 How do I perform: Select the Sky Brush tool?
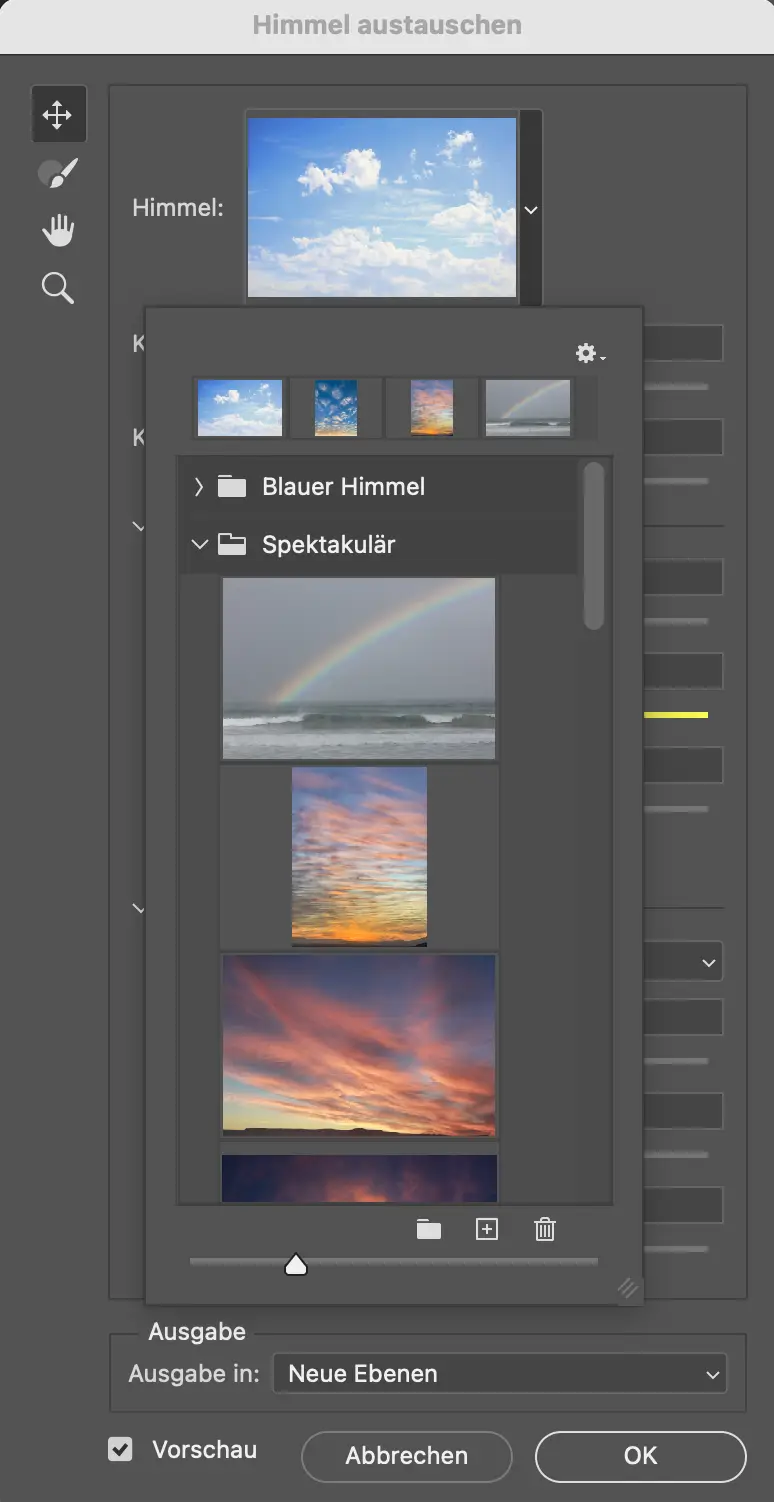point(58,173)
